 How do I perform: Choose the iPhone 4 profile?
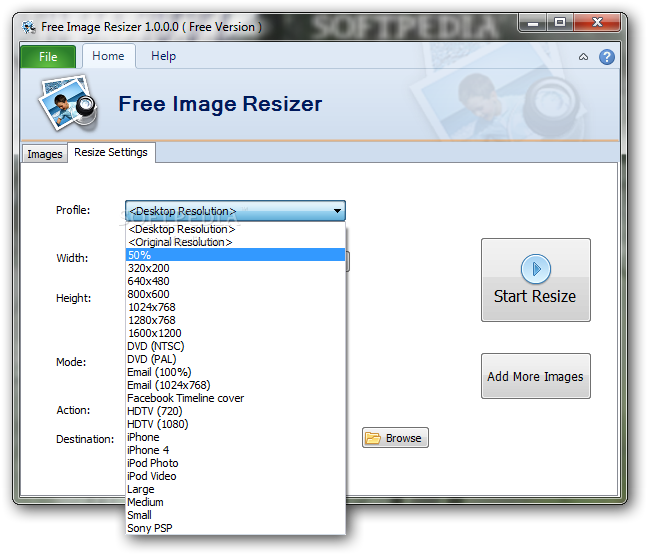click(235, 450)
